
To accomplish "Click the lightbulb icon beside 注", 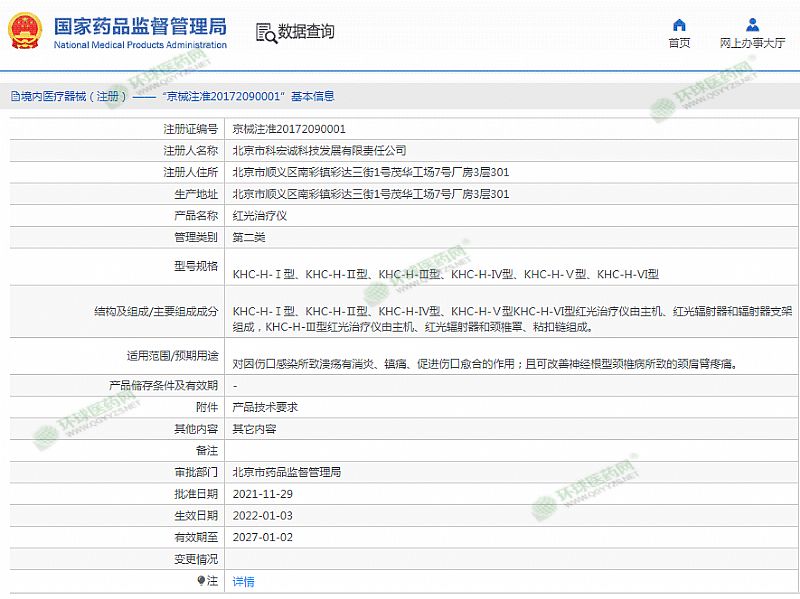I will (201, 581).
